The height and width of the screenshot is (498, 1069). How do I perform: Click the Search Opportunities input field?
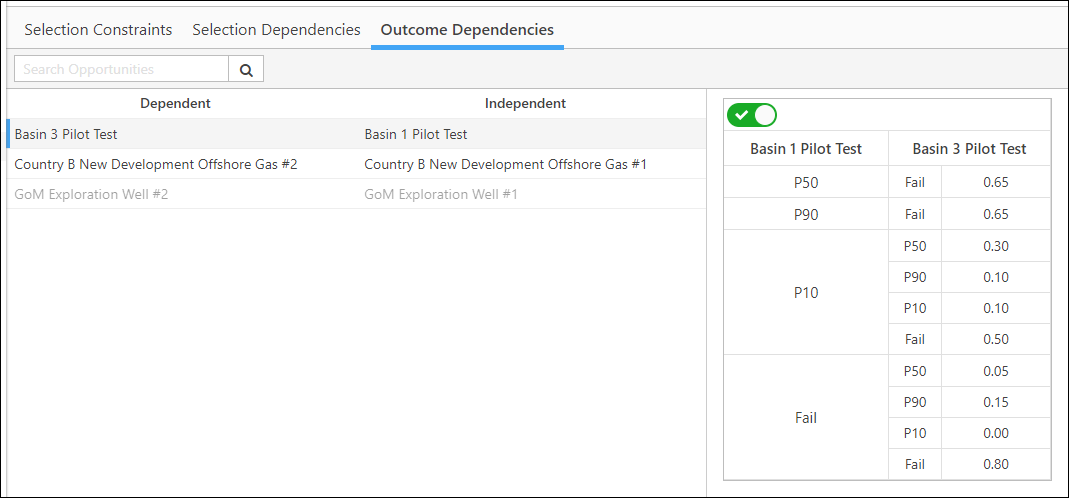pyautogui.click(x=121, y=70)
